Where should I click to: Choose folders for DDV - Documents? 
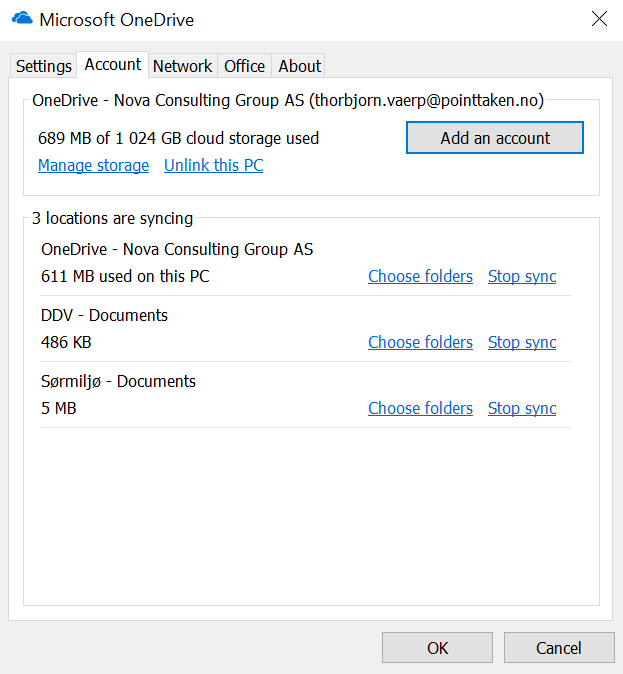(420, 343)
